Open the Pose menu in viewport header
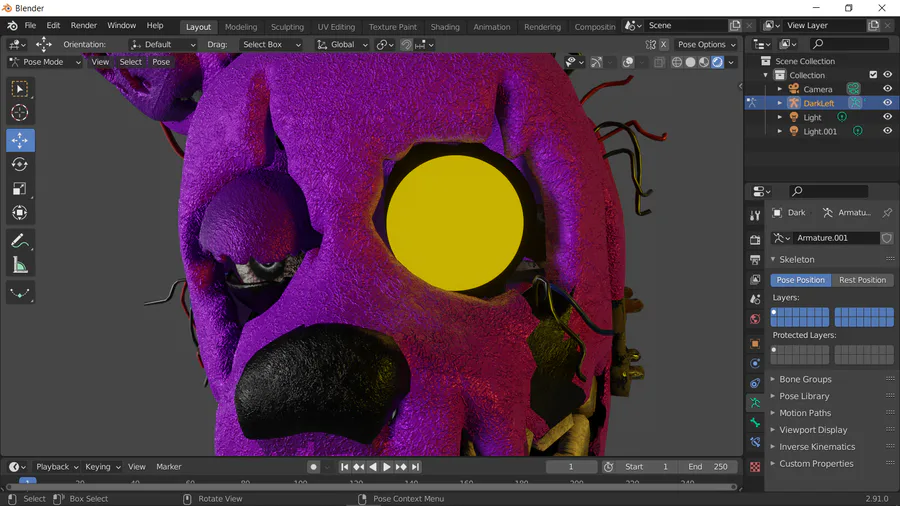The width and height of the screenshot is (900, 506). click(161, 62)
